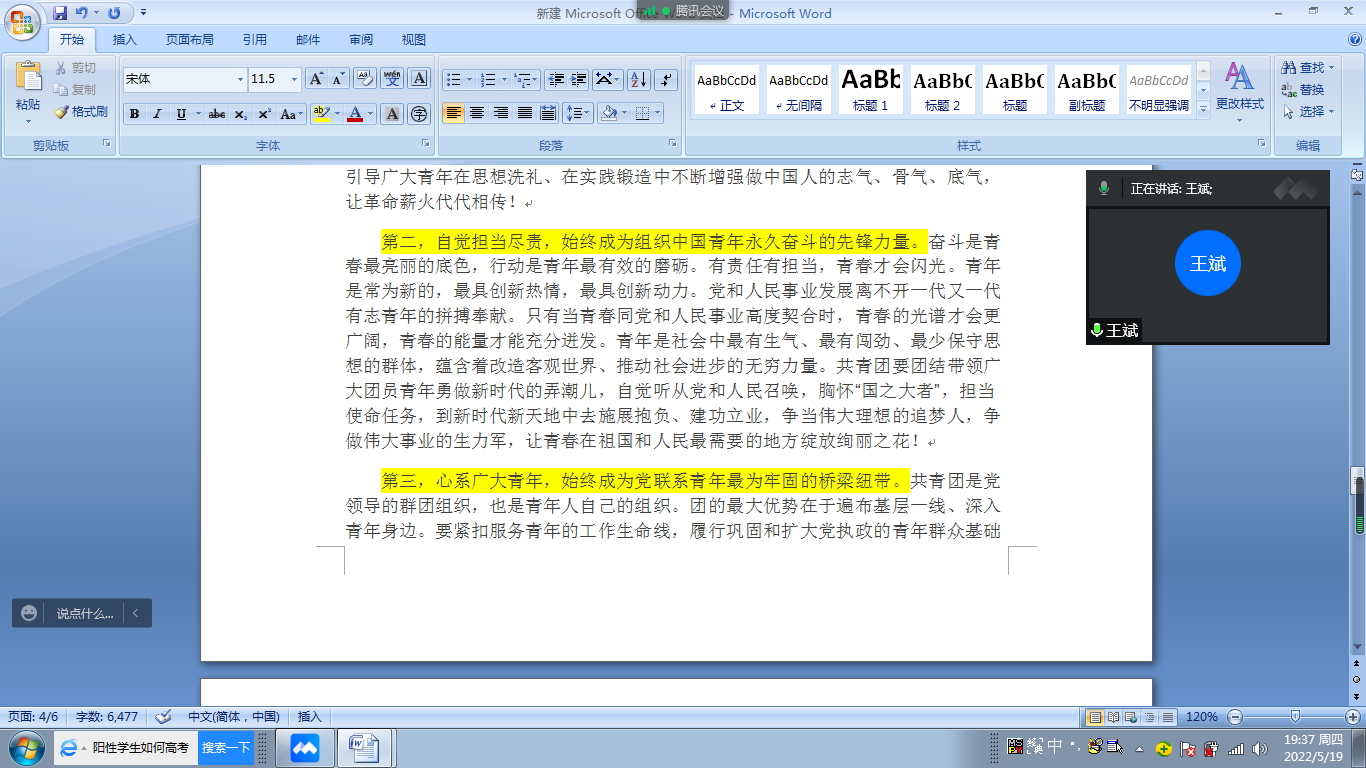Toggle center text alignment
The height and width of the screenshot is (768, 1366).
click(478, 113)
